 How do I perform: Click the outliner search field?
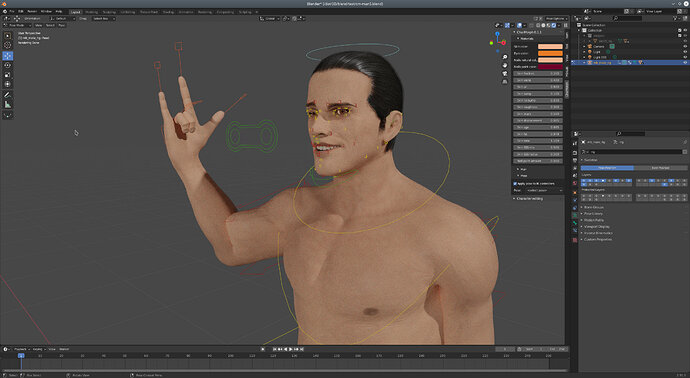628,18
